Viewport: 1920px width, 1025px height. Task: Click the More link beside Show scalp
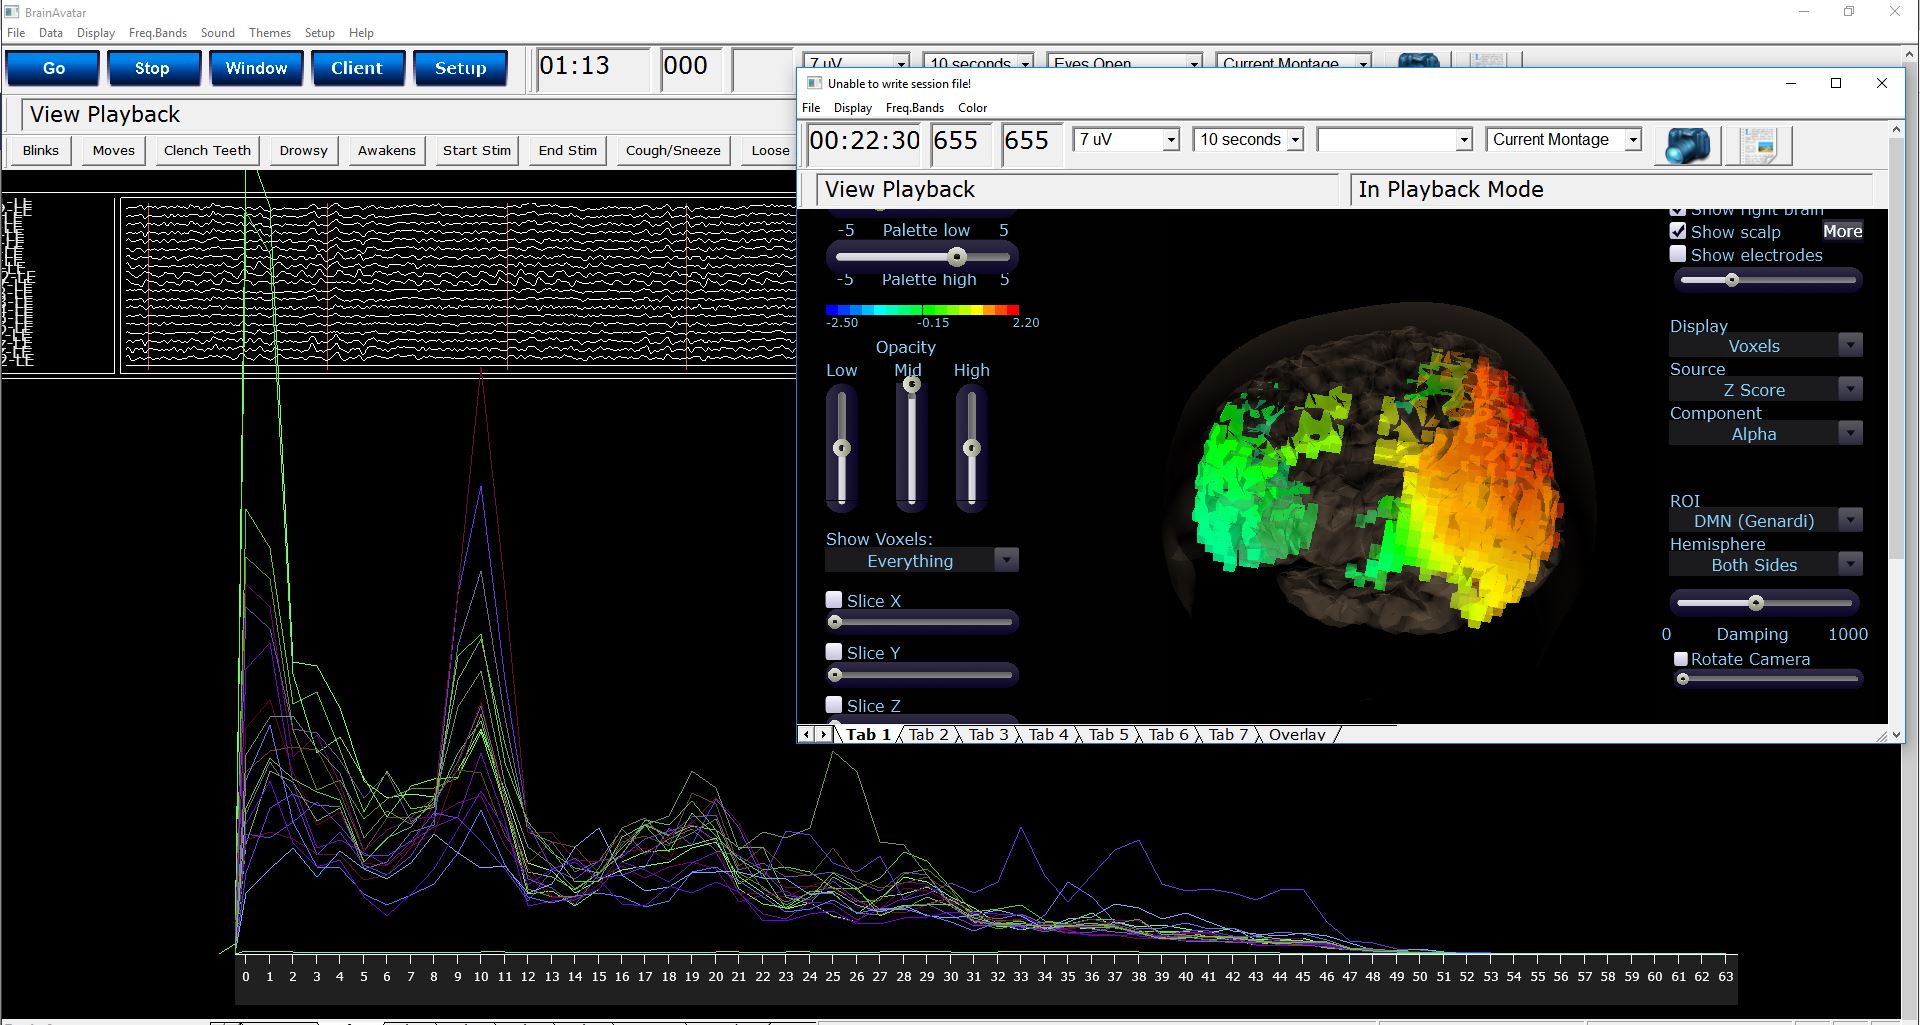tap(1842, 230)
